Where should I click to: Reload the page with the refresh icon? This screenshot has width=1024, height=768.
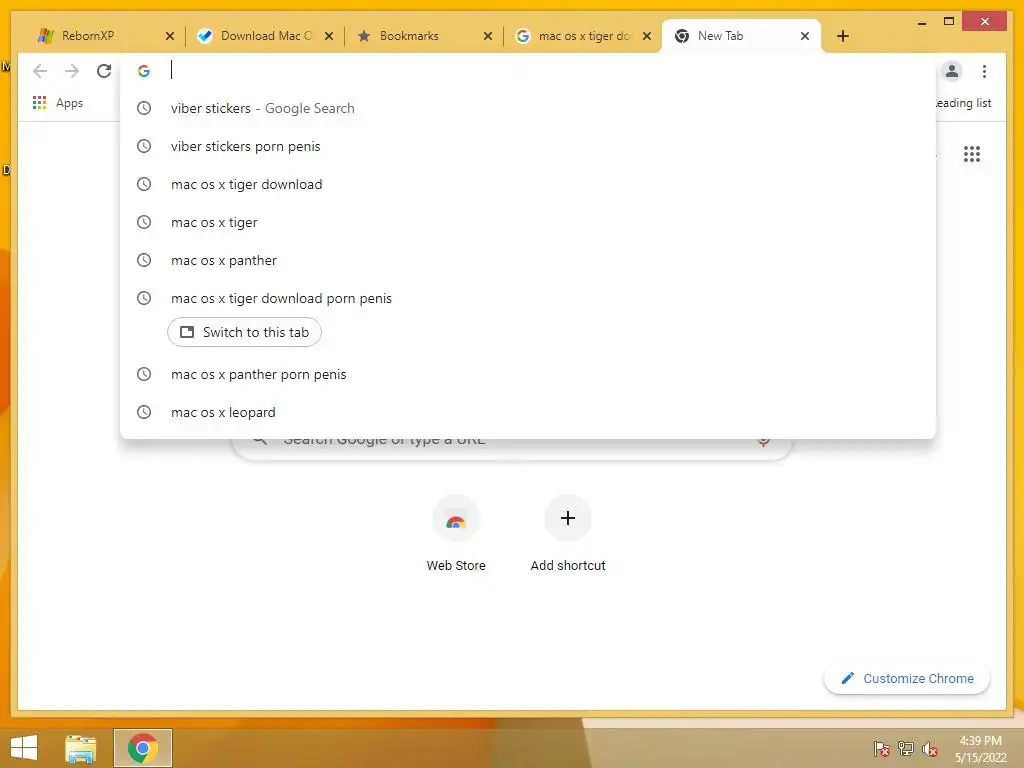pos(104,71)
